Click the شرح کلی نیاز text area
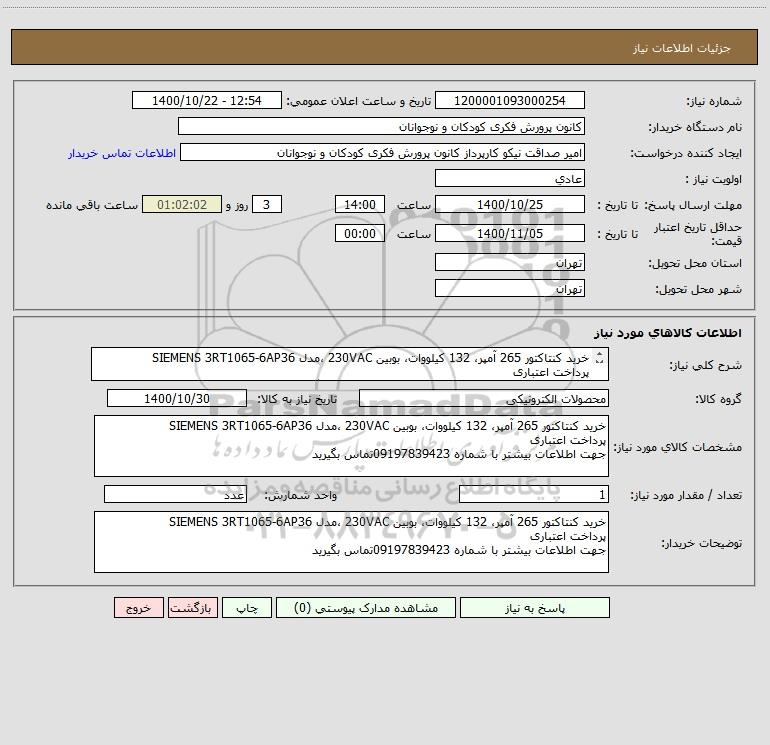This screenshot has height=745, width=770. (350, 364)
